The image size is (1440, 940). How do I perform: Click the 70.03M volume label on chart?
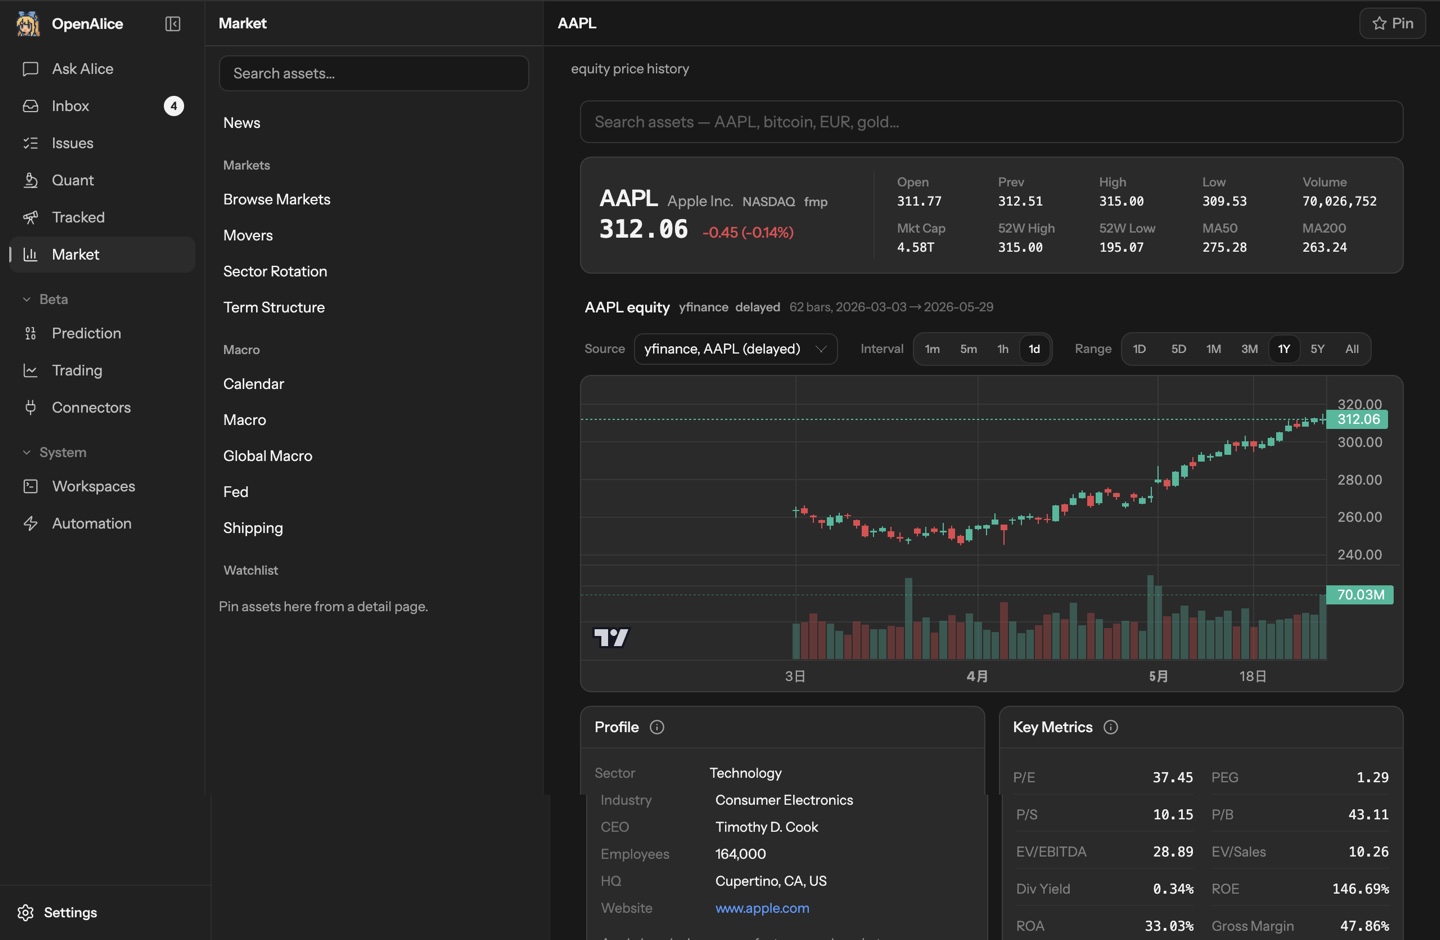point(1360,595)
